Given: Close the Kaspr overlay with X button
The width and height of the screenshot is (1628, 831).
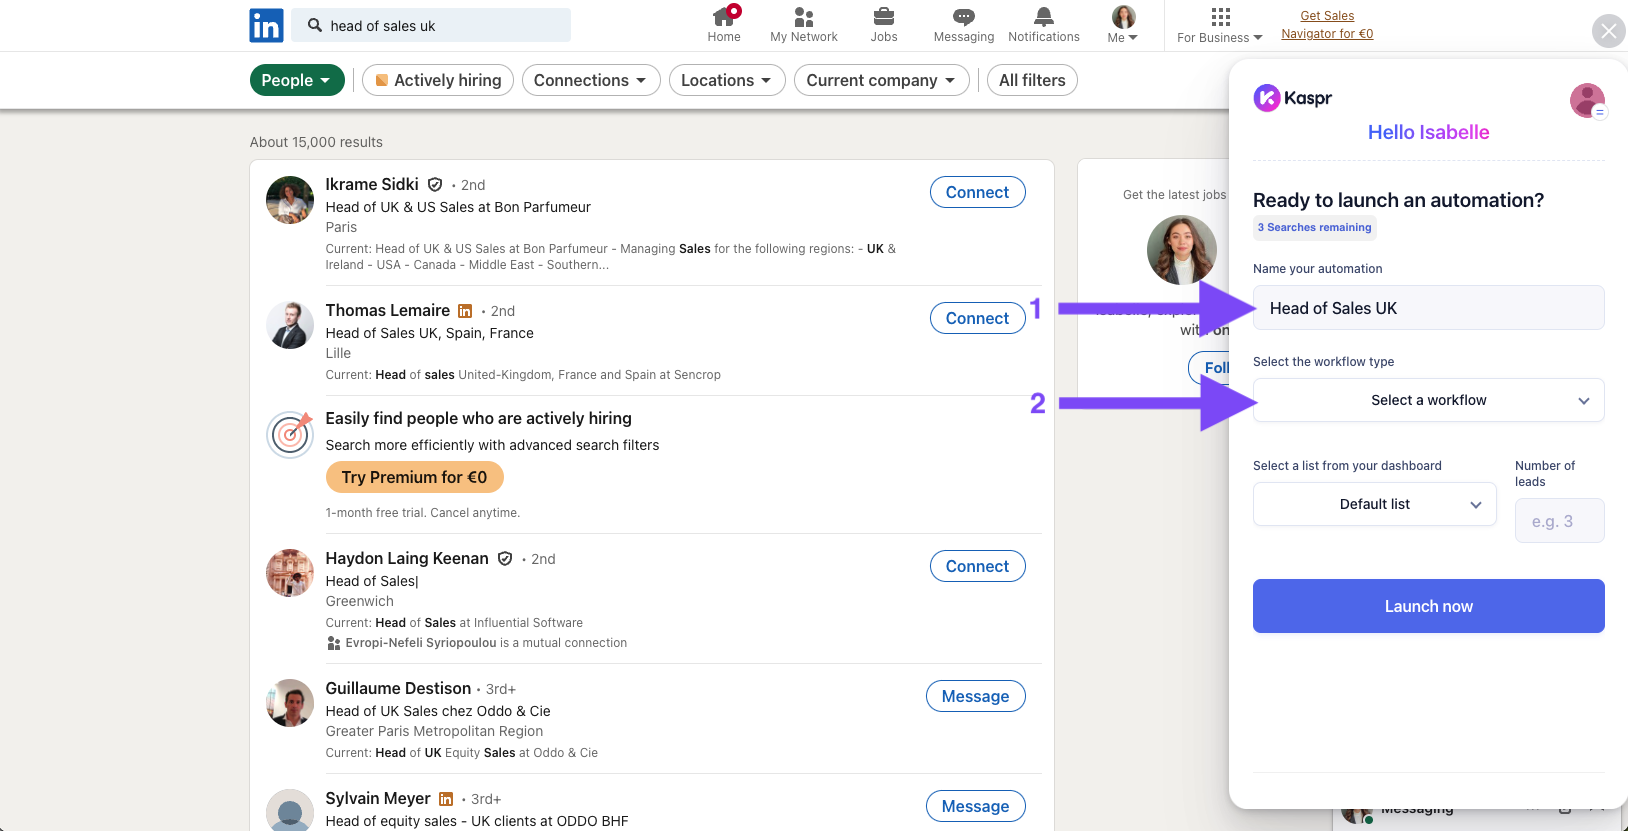Looking at the screenshot, I should tap(1608, 31).
